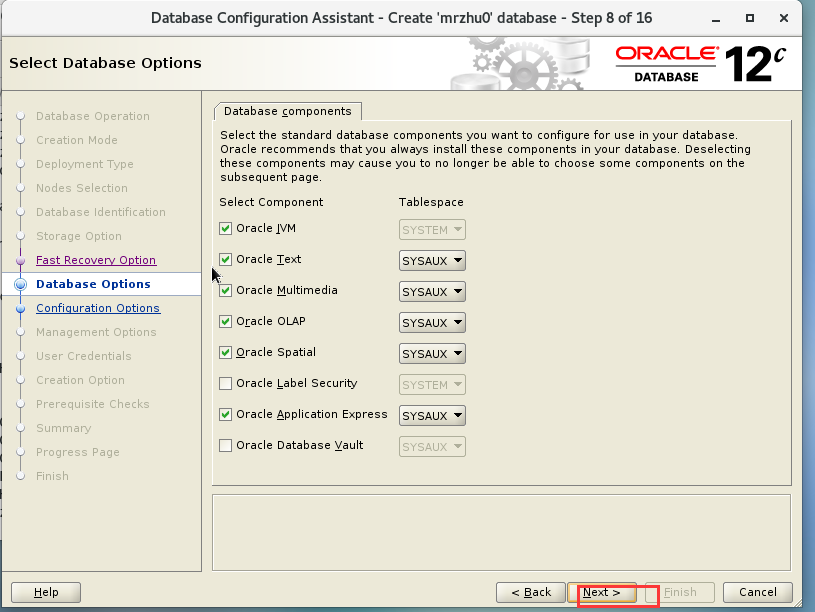The height and width of the screenshot is (612, 815).
Task: Disable Oracle Application Express checkbox
Action: coord(225,414)
